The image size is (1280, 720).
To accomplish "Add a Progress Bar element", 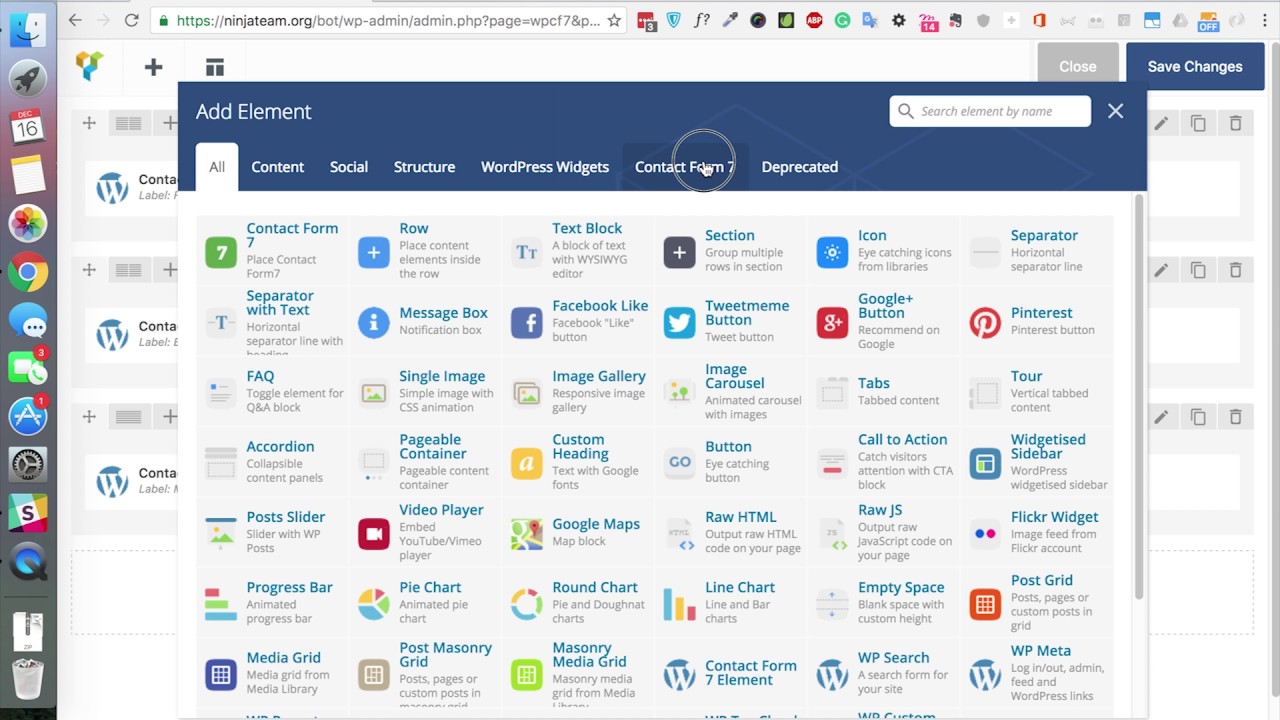I will point(272,604).
